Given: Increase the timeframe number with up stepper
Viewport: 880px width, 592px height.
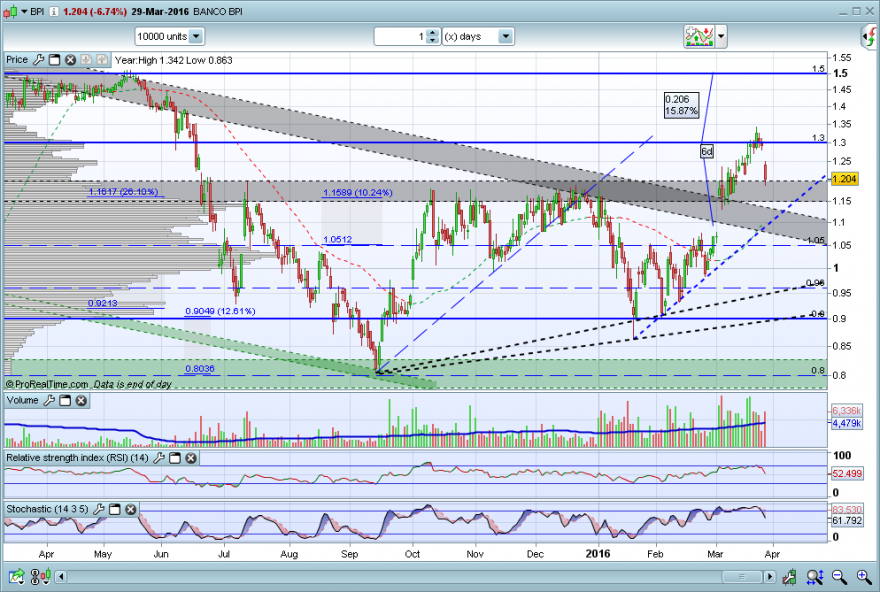Looking at the screenshot, I should pos(432,33).
